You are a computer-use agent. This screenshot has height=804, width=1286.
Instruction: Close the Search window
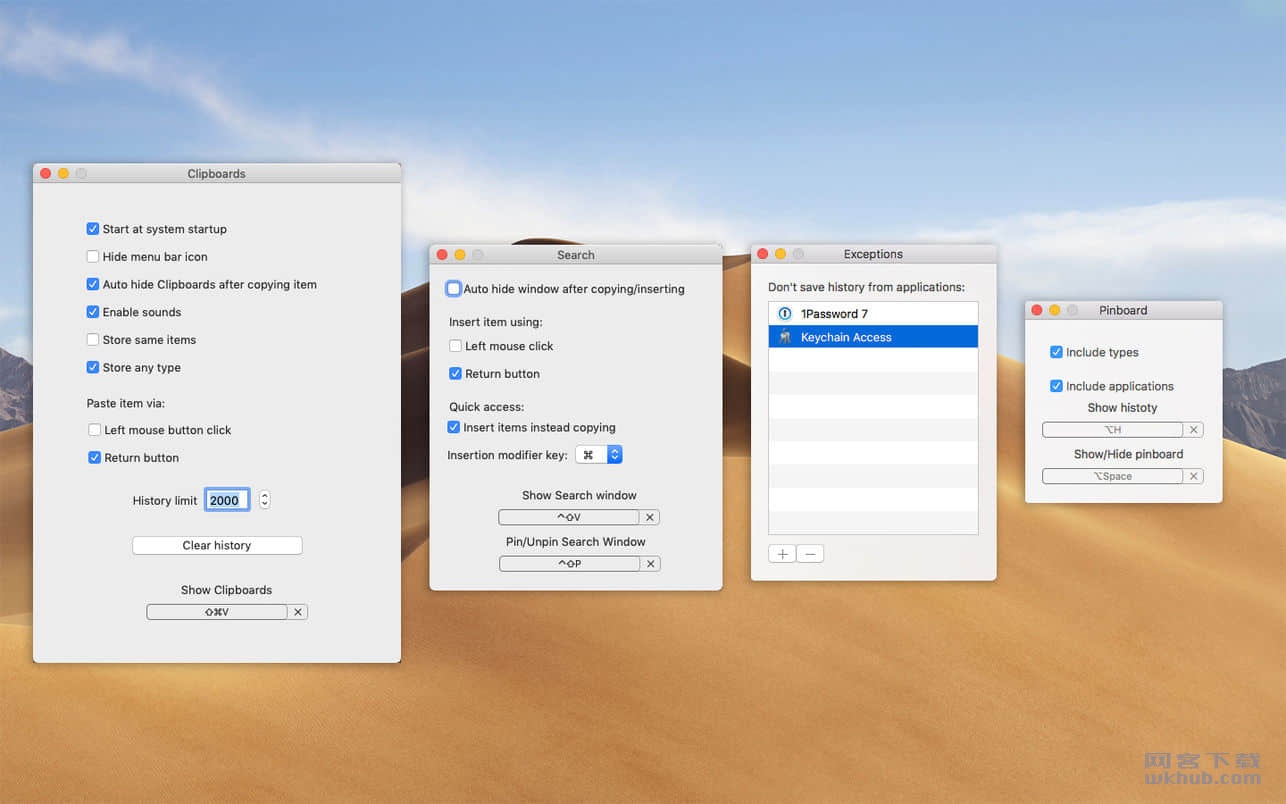tap(442, 255)
